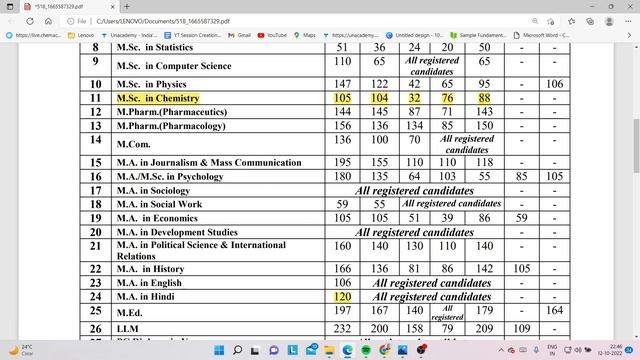
Task: Go to the browser home page
Action: (48, 21)
